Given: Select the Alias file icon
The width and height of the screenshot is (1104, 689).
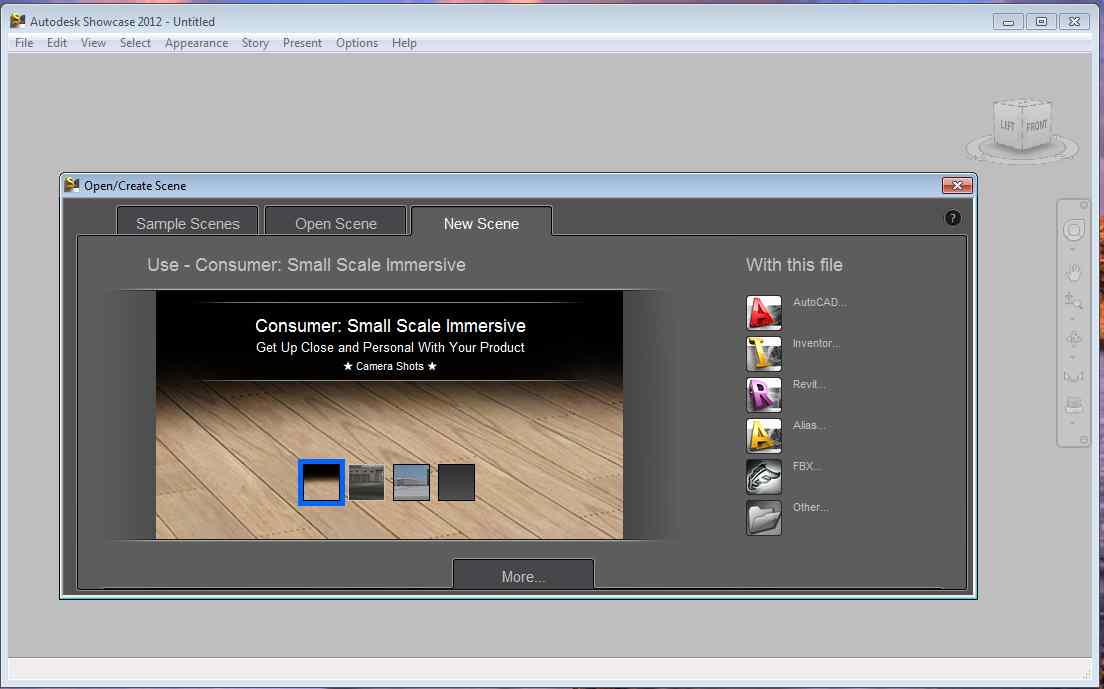Looking at the screenshot, I should coord(764,435).
